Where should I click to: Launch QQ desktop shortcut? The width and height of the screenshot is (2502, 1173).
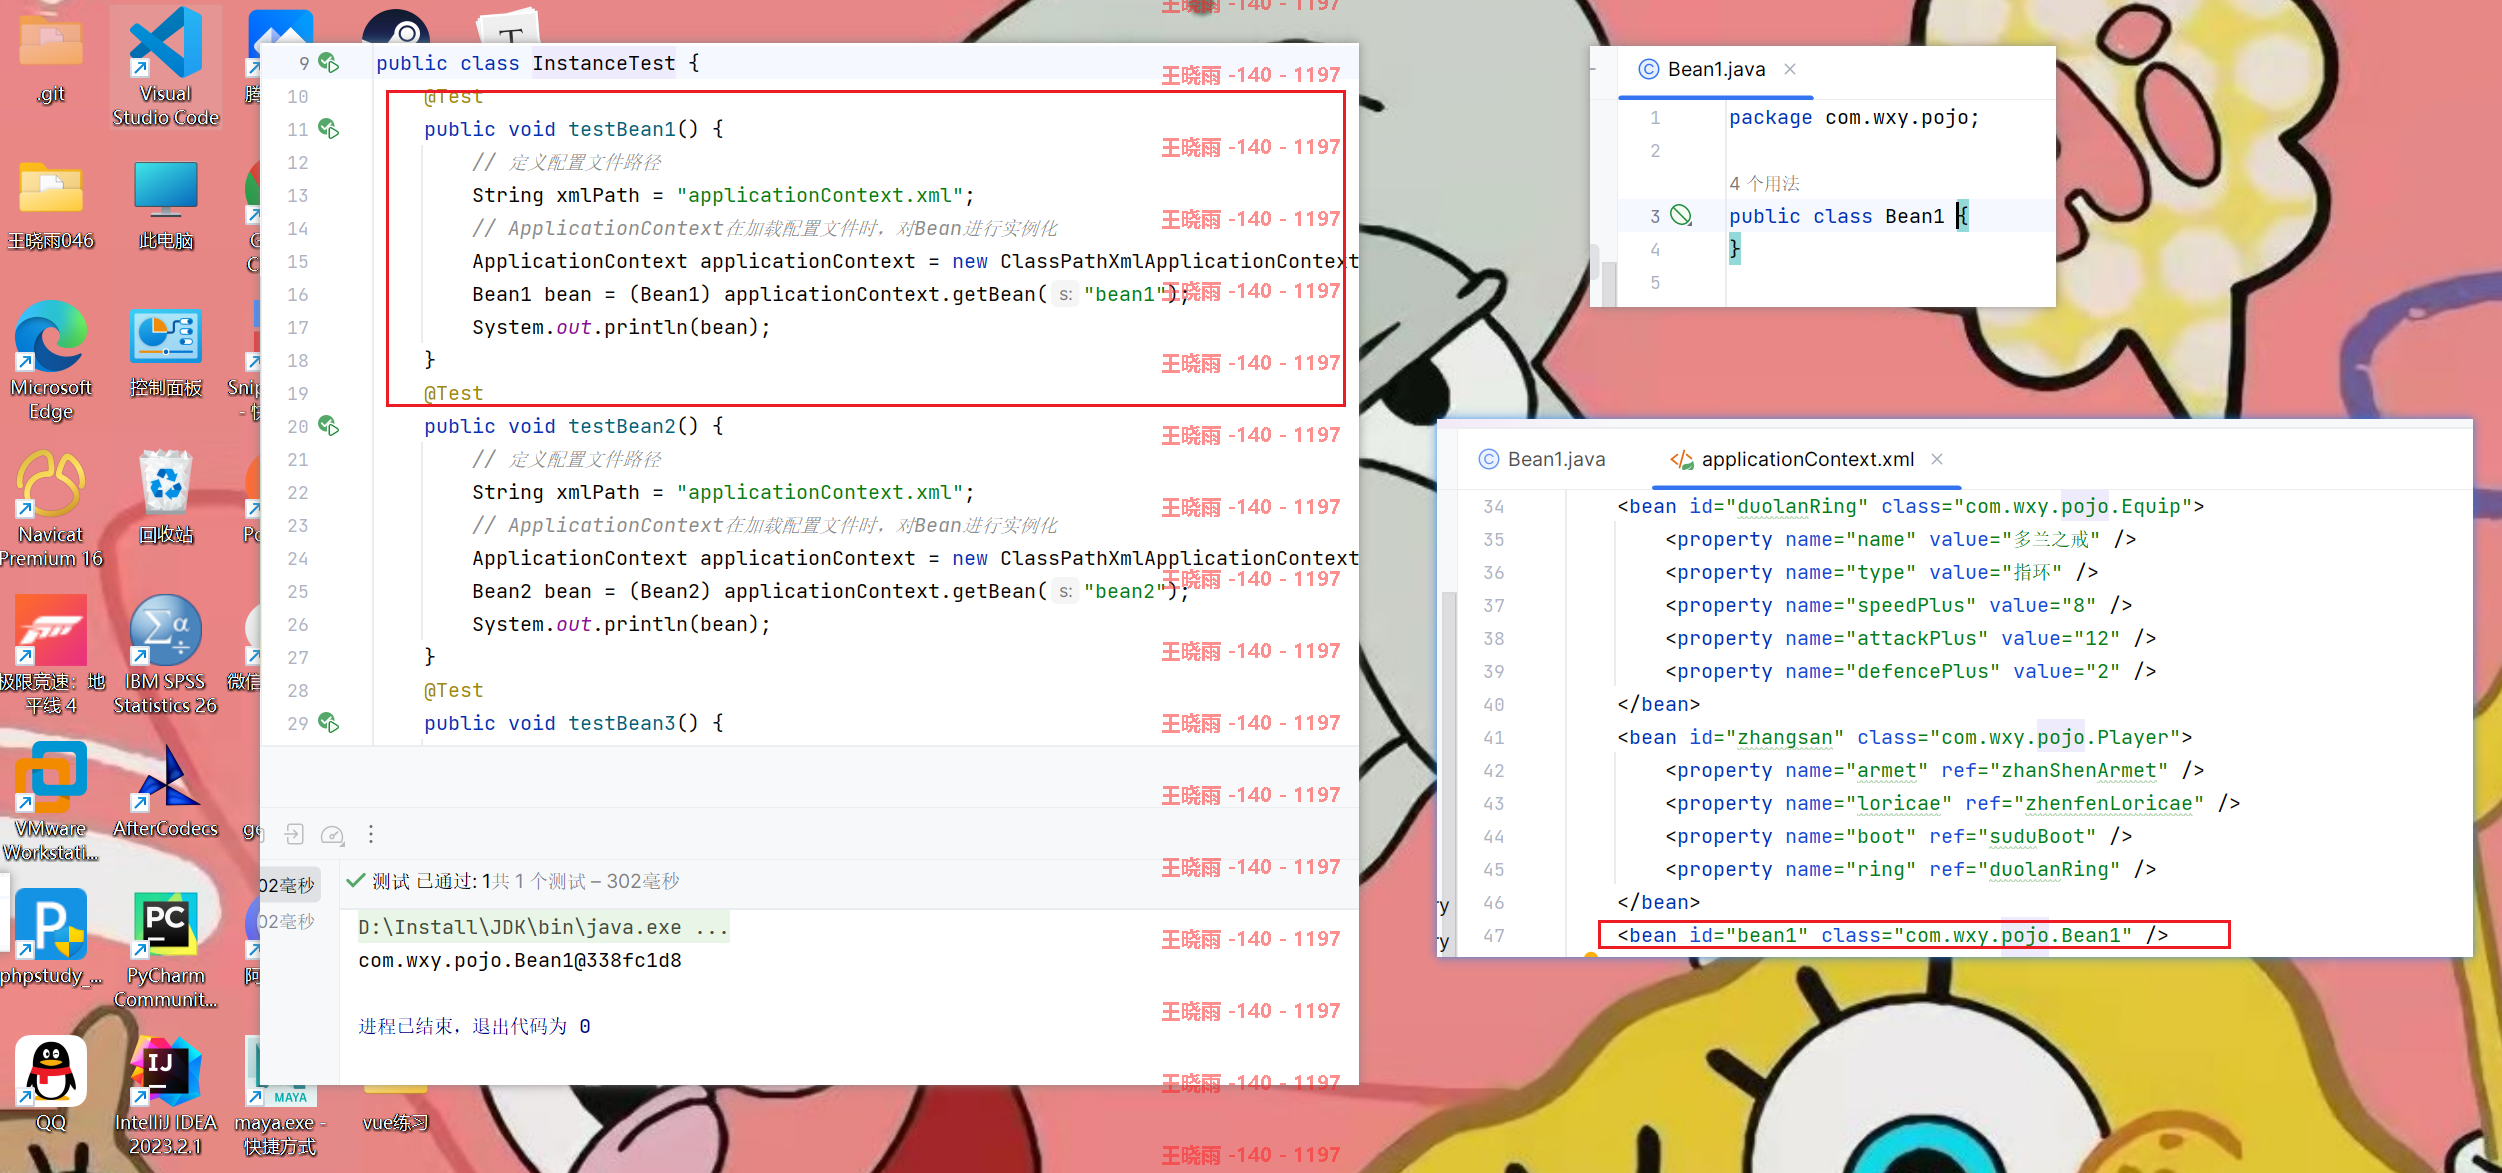click(51, 1084)
